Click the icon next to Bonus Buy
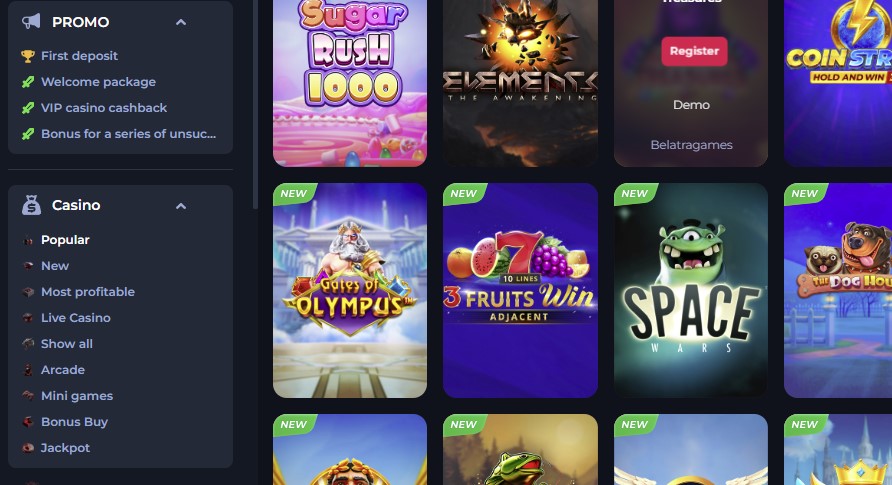892x485 pixels. point(28,422)
